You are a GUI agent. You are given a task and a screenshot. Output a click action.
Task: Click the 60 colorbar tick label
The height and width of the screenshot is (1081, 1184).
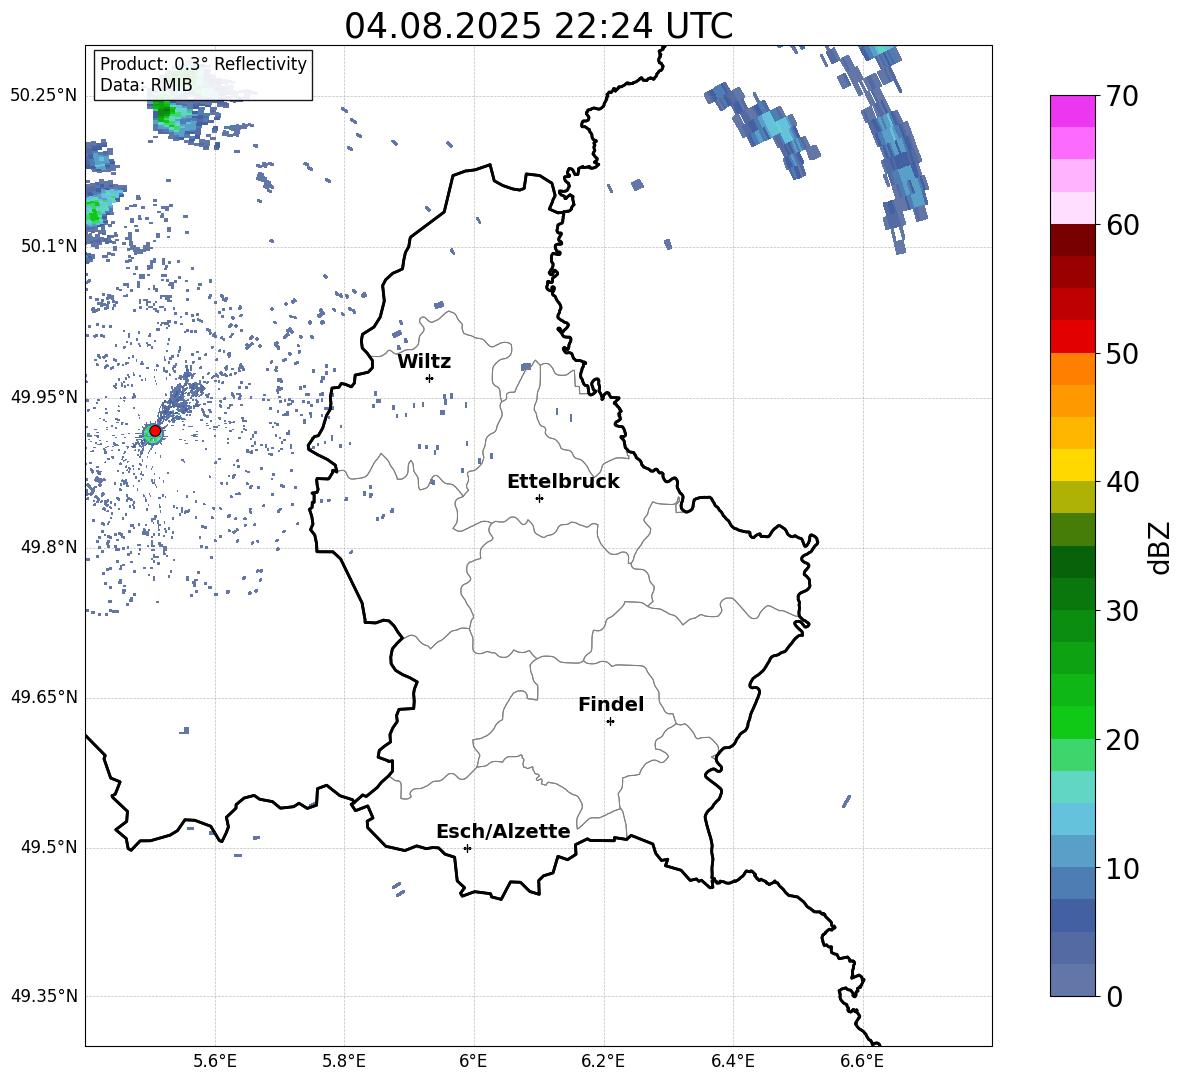tap(1122, 225)
